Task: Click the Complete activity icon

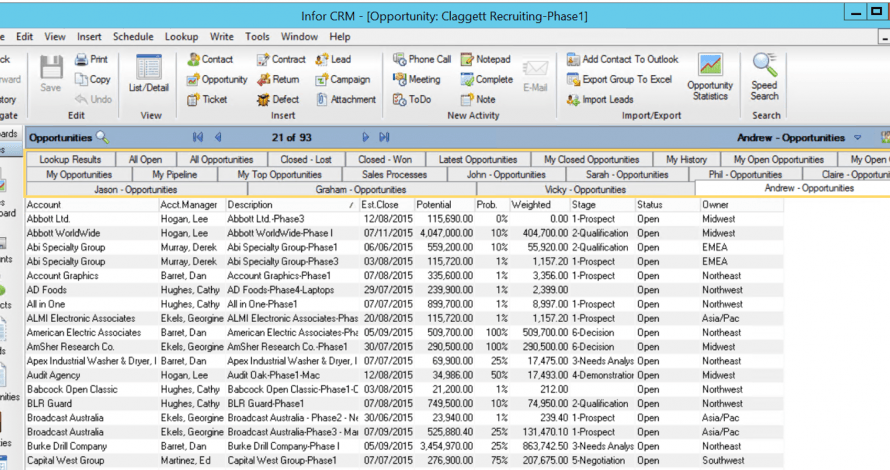Action: click(467, 79)
